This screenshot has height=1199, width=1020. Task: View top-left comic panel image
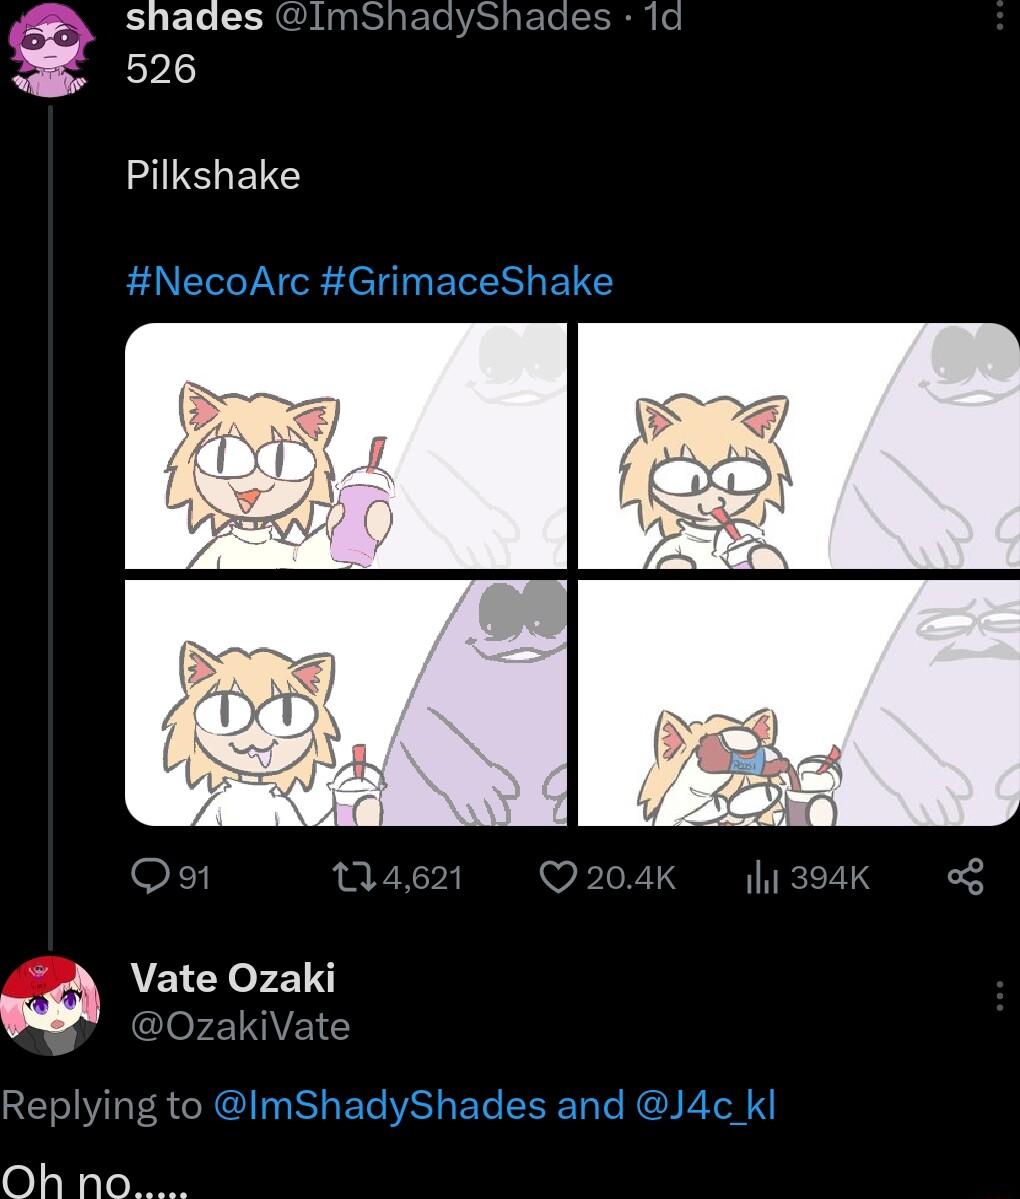click(x=345, y=445)
